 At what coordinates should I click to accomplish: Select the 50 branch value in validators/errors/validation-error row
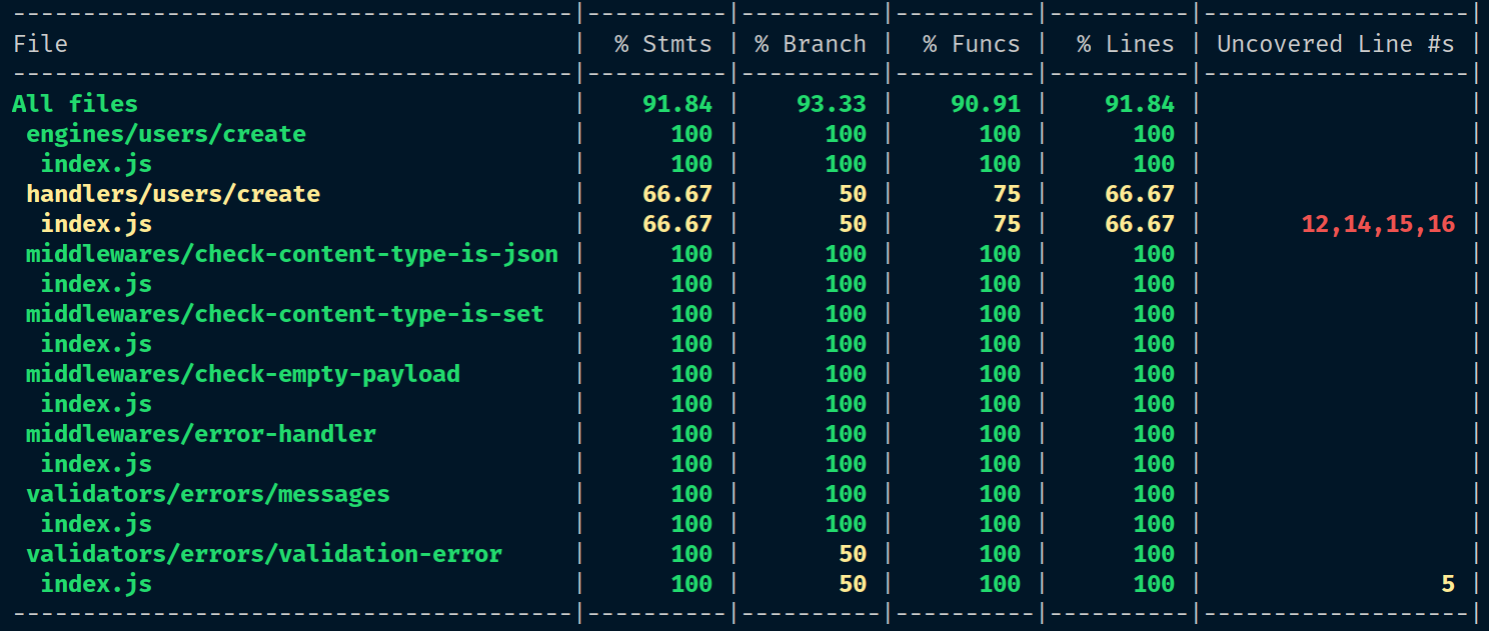point(852,554)
